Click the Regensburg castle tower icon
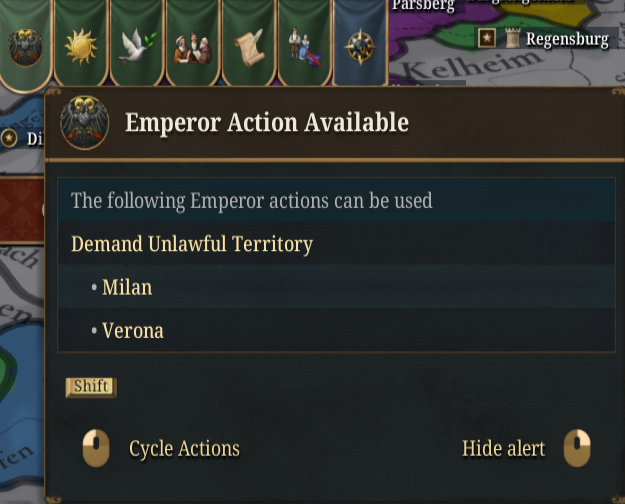This screenshot has height=504, width=625. (512, 39)
